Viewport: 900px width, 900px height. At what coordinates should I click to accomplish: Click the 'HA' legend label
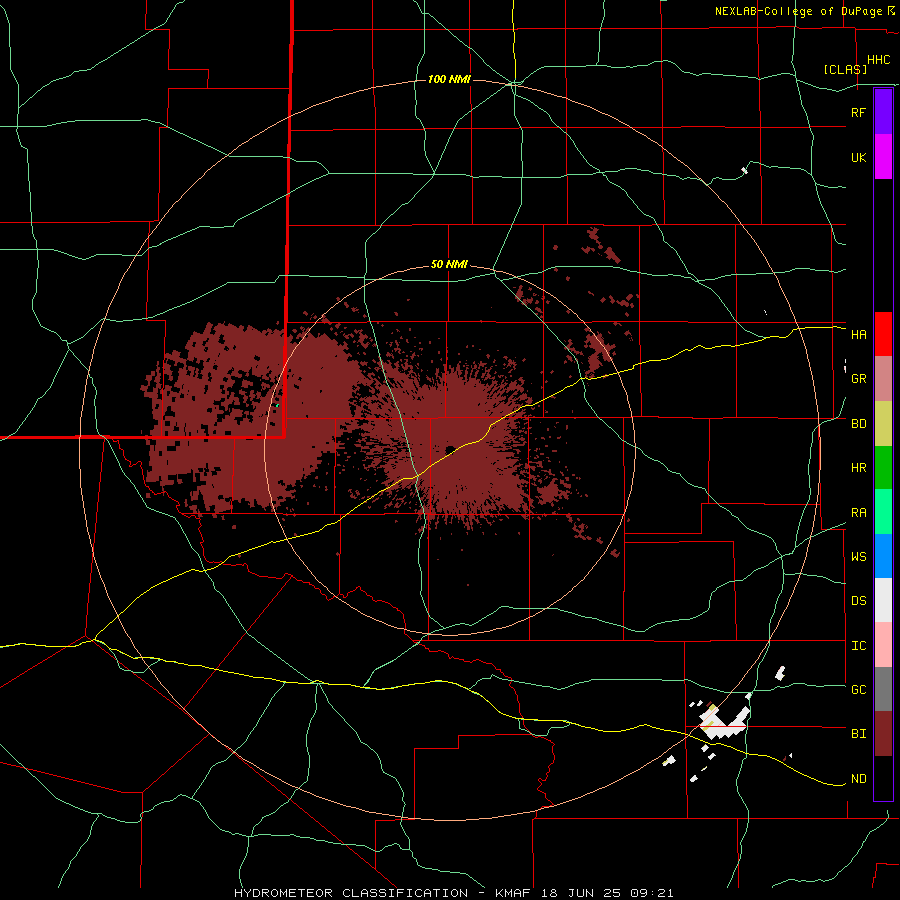[x=858, y=334]
